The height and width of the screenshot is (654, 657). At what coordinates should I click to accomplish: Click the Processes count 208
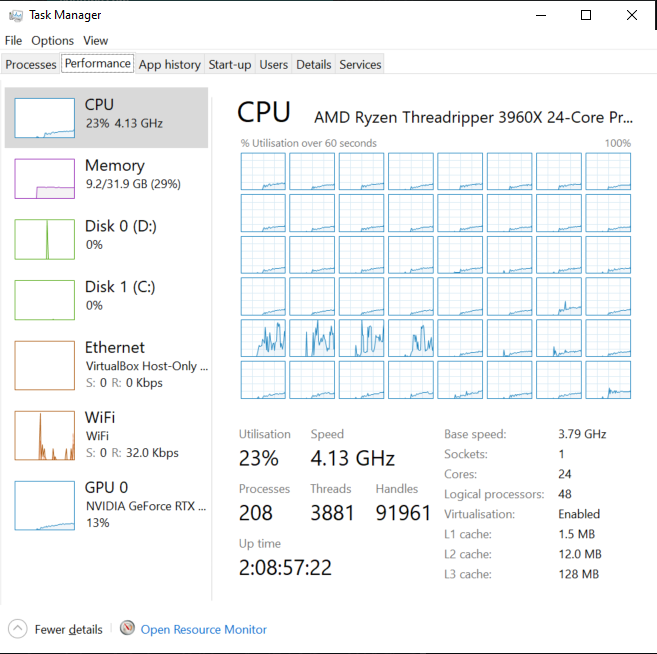[256, 513]
